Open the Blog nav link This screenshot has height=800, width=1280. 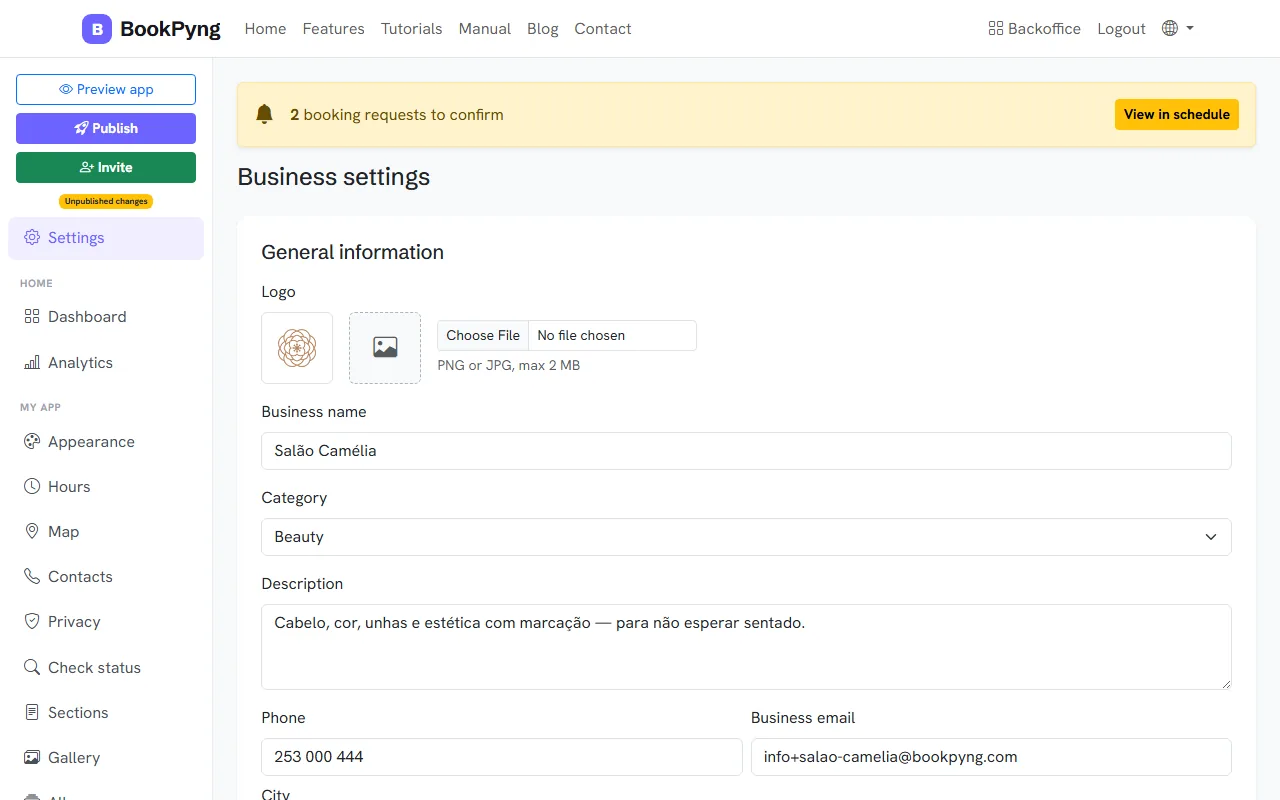(543, 29)
